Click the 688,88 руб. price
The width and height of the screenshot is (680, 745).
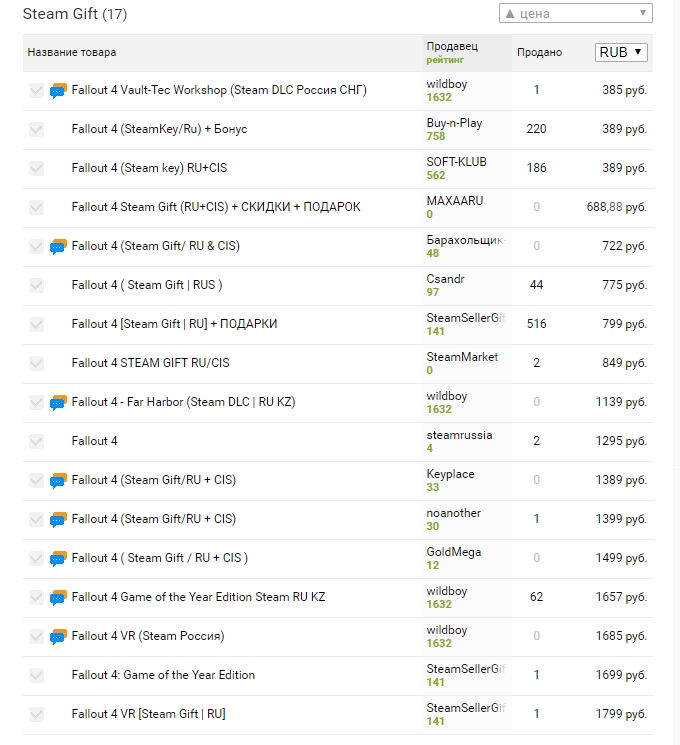[x=616, y=207]
